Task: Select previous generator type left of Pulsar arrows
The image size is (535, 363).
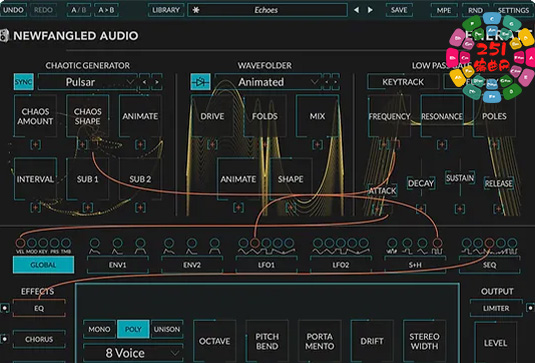Action: pos(144,82)
